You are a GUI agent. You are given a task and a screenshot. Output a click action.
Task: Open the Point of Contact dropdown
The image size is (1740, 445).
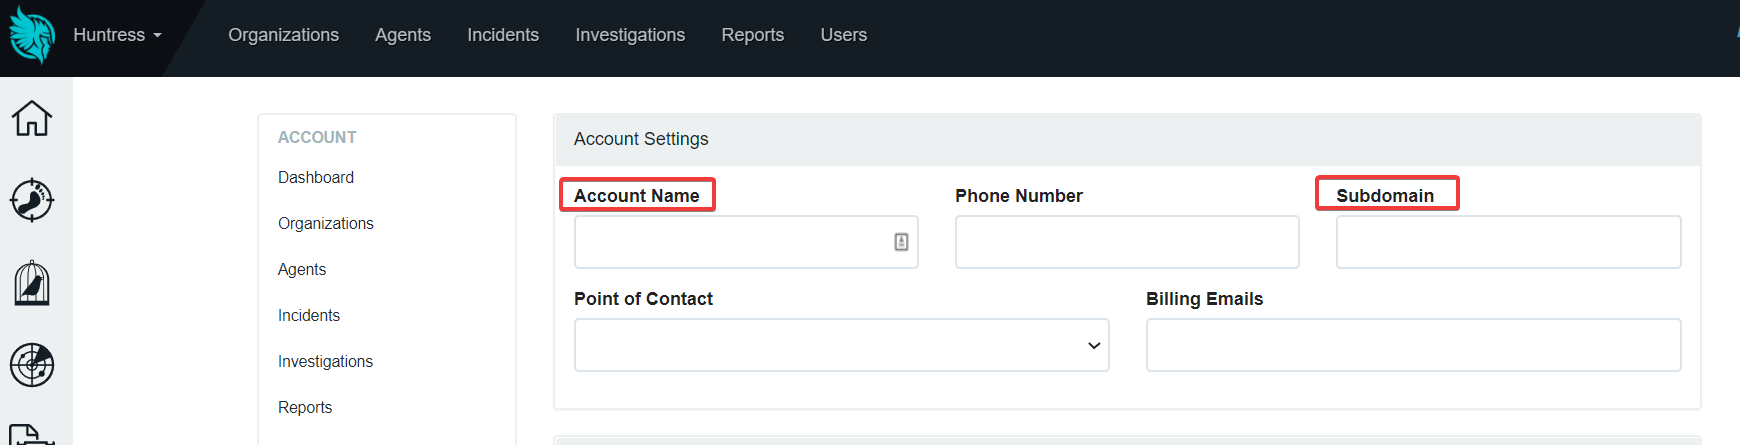click(x=842, y=345)
